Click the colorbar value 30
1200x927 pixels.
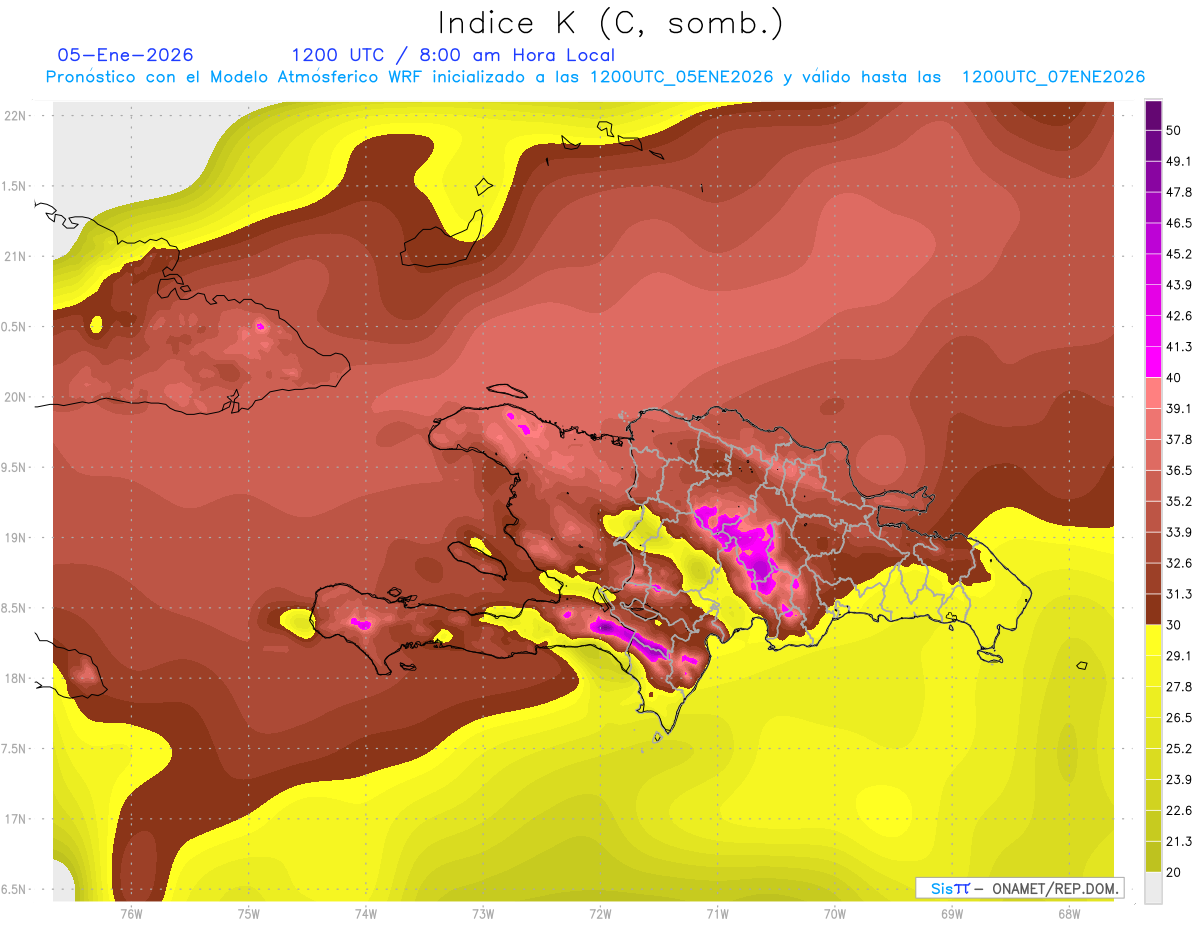1174,625
